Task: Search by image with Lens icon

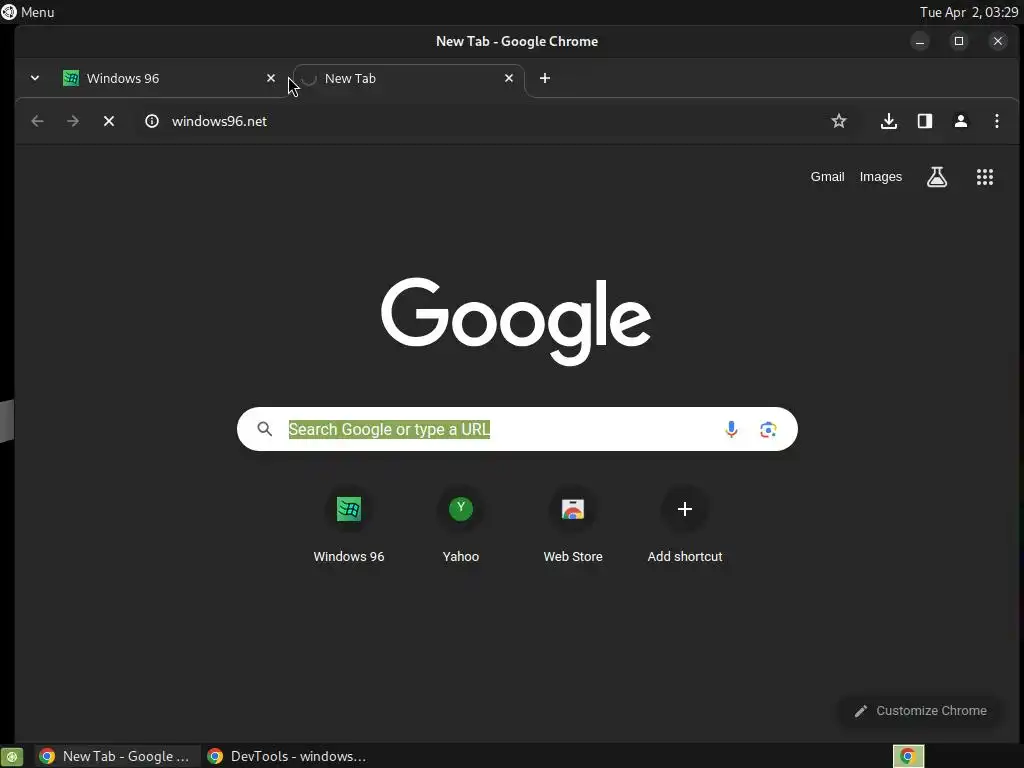Action: coord(768,429)
